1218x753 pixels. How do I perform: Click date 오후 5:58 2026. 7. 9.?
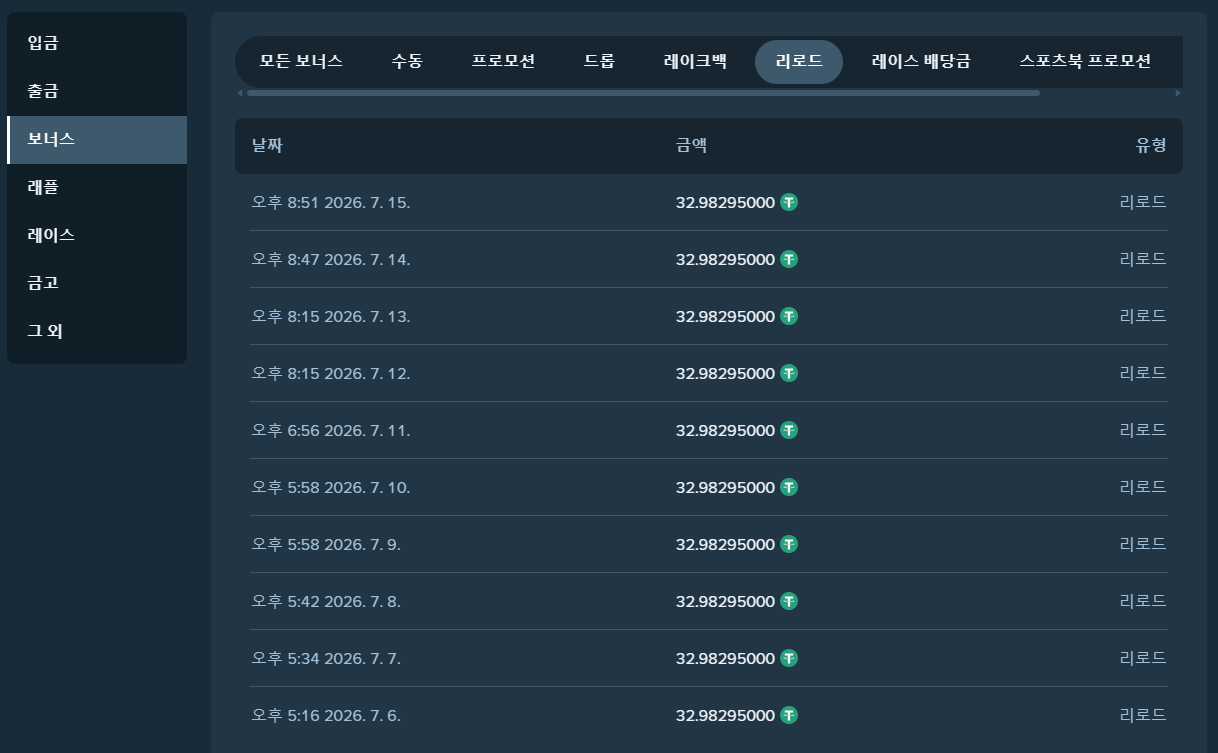[326, 544]
